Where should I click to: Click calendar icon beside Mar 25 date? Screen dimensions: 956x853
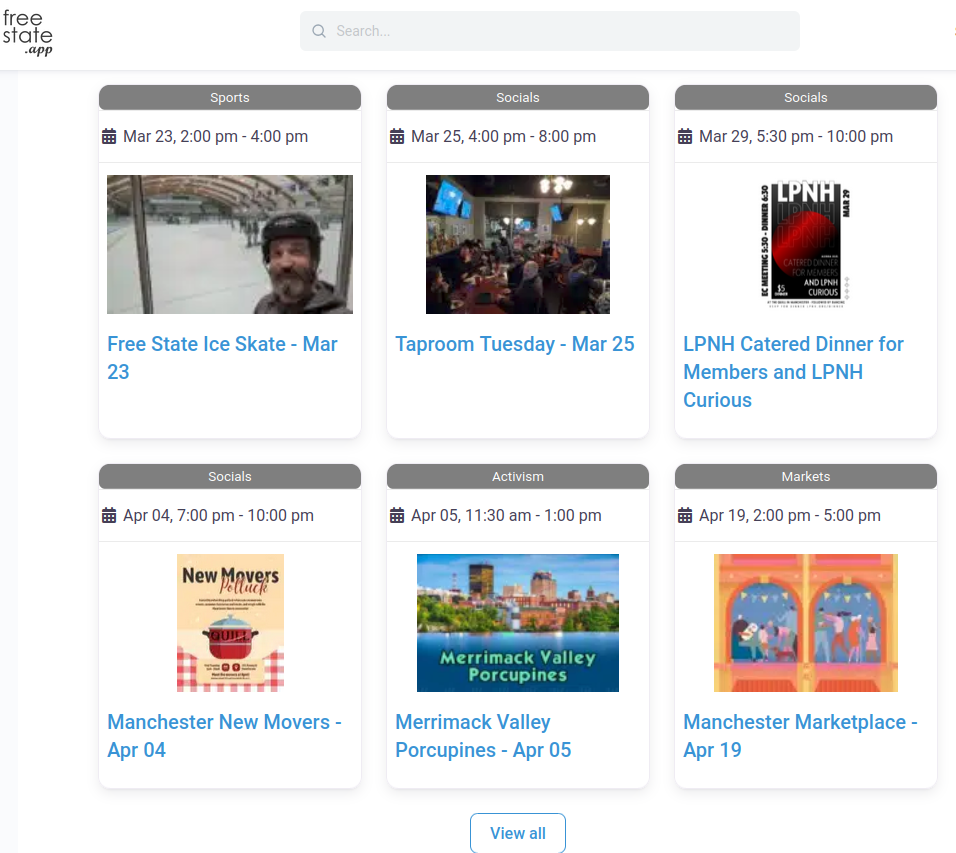point(397,136)
